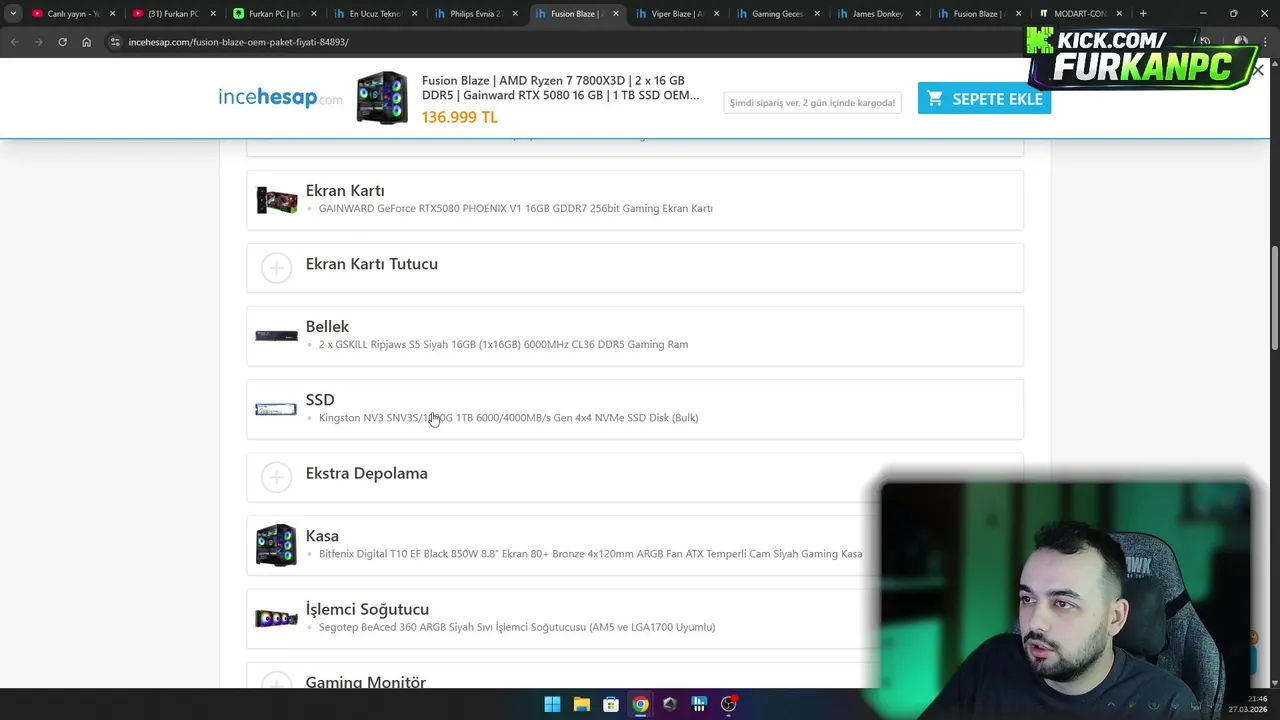
Task: Select the Kingston NV3 SSD description
Action: click(508, 418)
